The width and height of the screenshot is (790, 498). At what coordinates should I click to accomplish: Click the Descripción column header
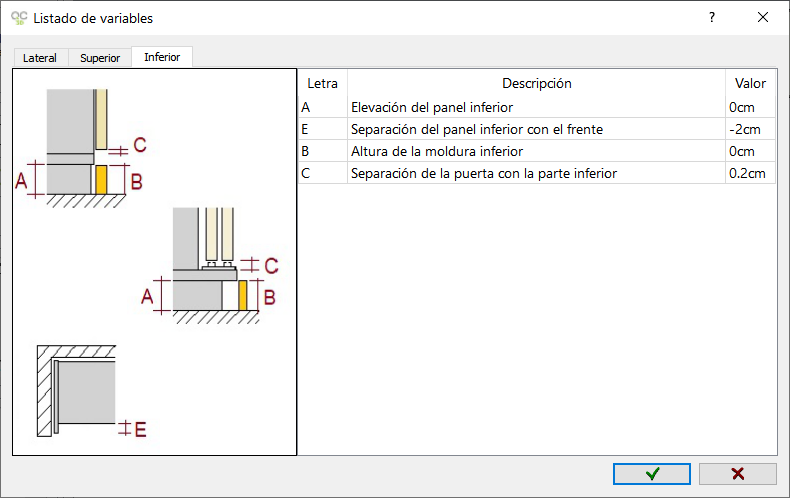(537, 83)
